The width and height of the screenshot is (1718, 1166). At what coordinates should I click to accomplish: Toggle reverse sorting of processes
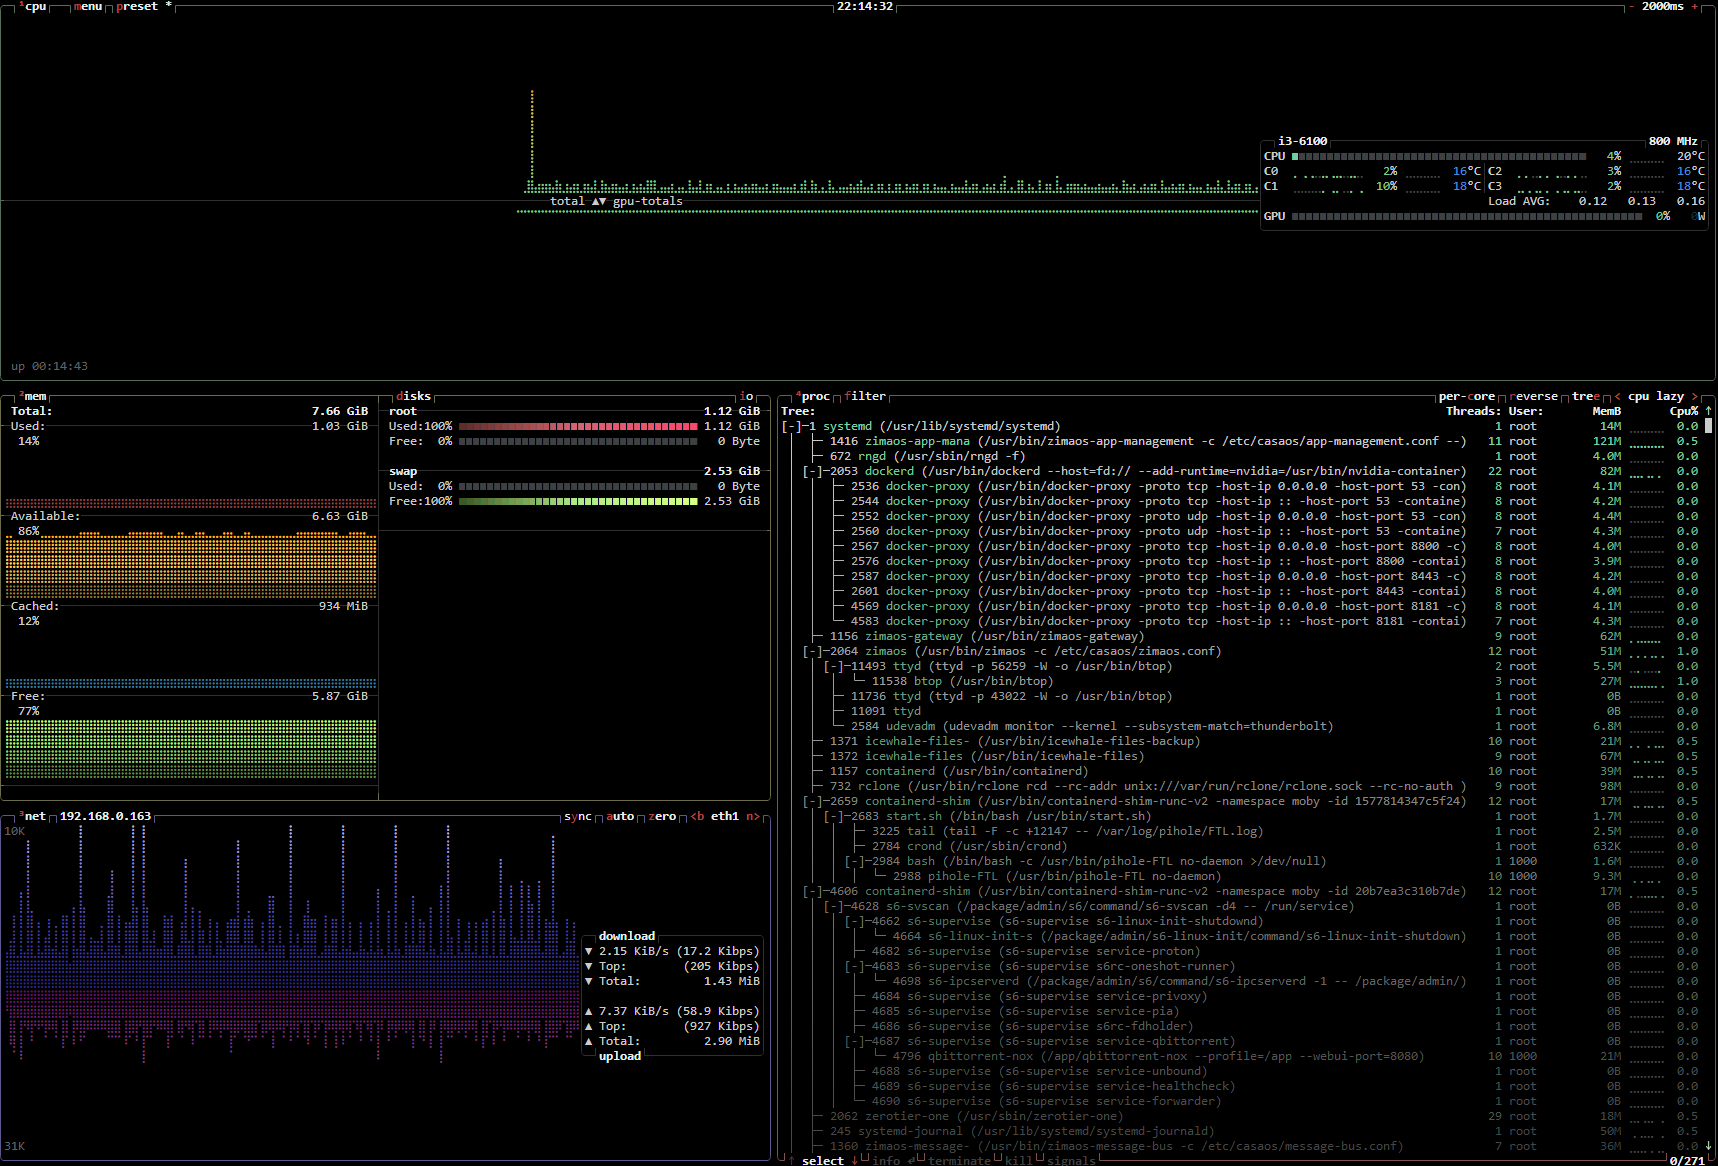point(1534,397)
